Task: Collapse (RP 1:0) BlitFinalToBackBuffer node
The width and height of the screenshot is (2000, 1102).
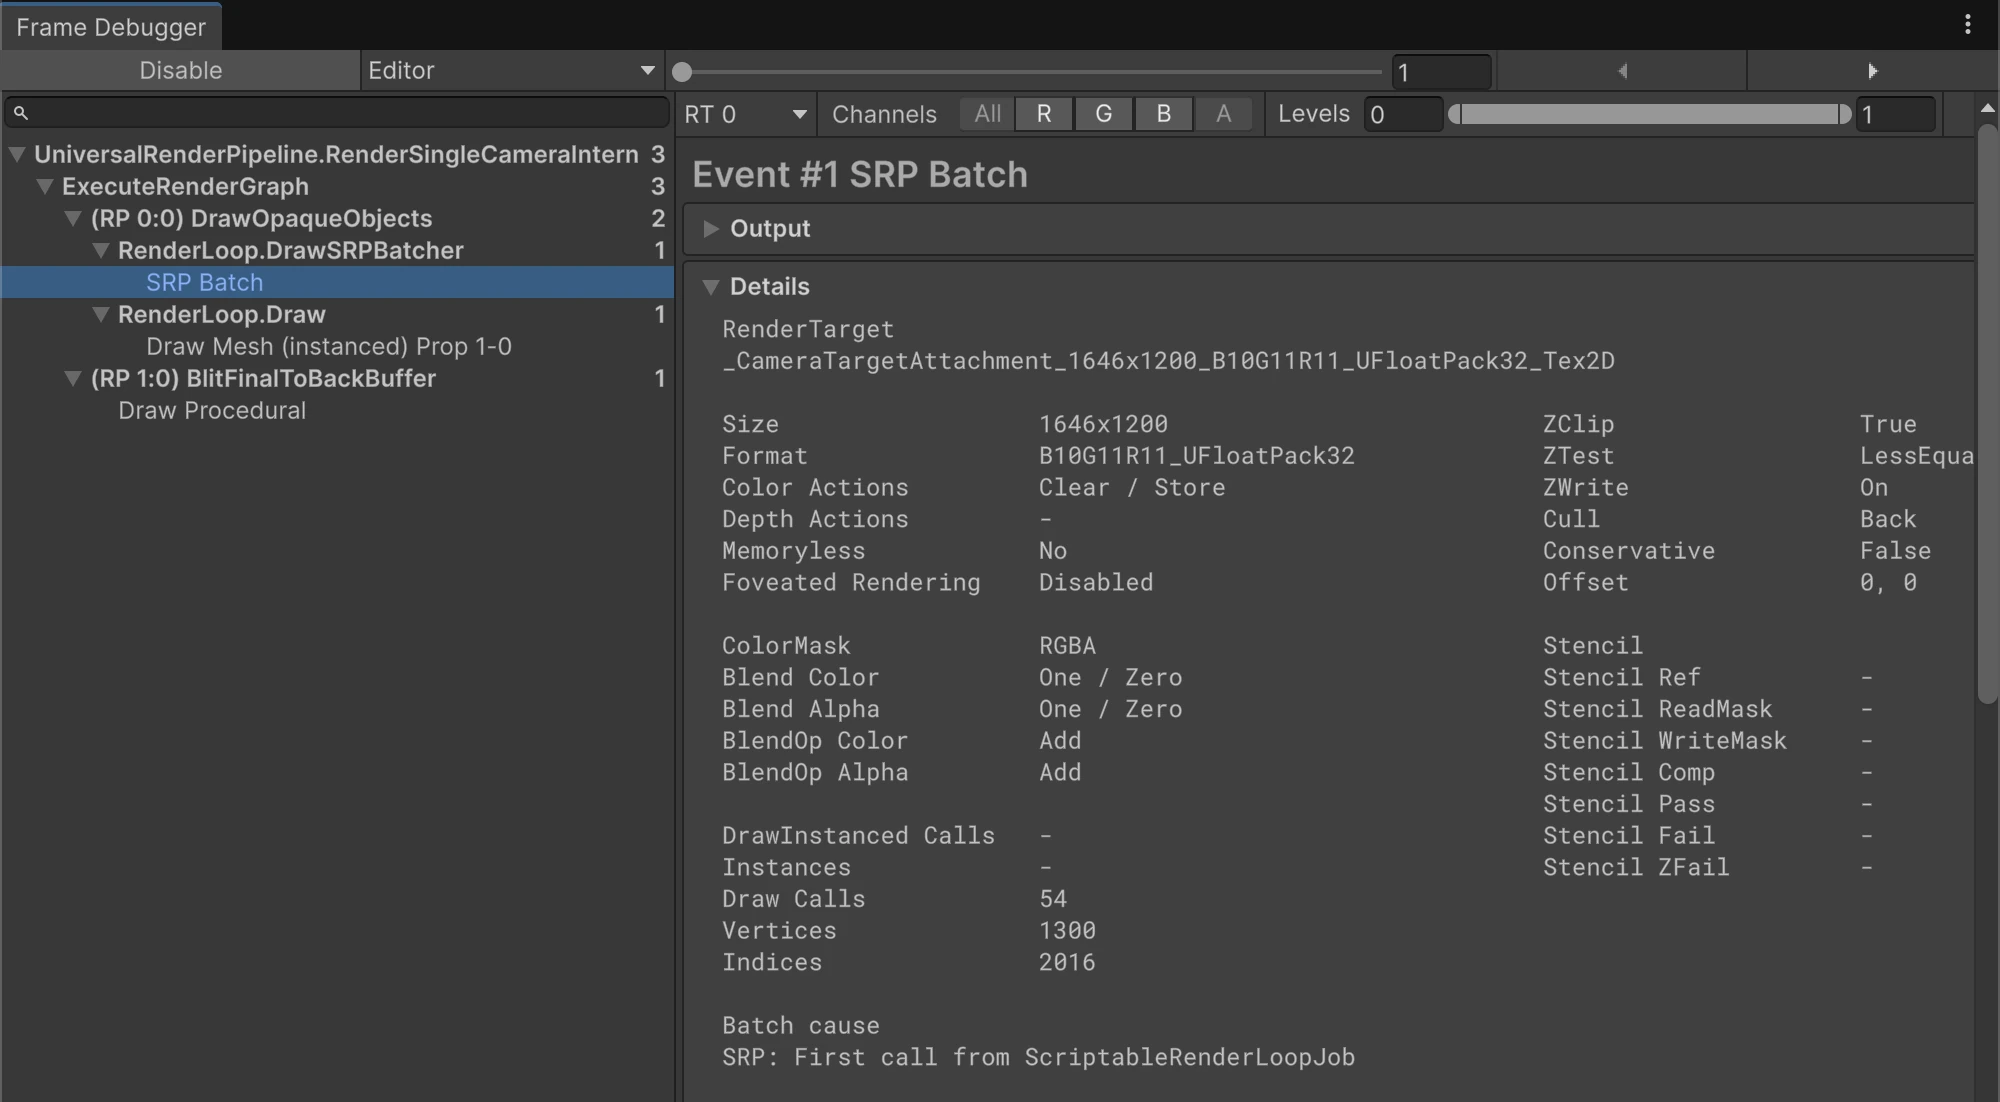Action: pos(73,379)
